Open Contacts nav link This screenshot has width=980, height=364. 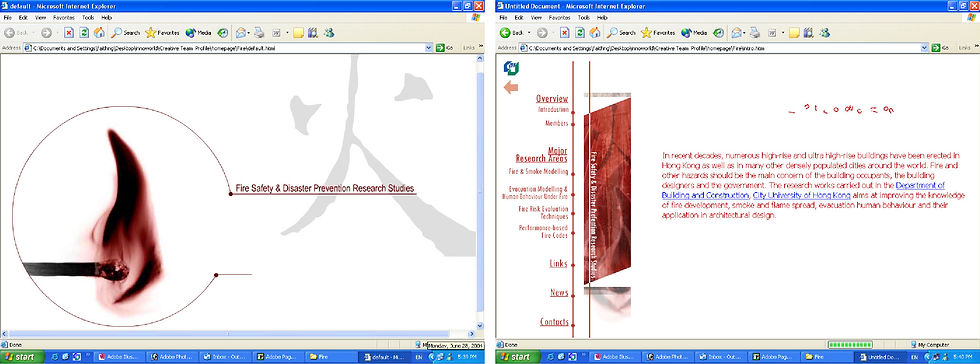pyautogui.click(x=554, y=322)
